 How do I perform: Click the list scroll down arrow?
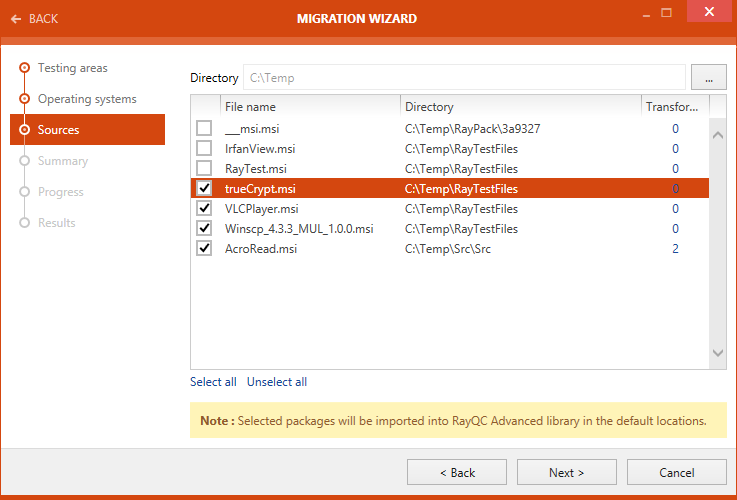718,352
